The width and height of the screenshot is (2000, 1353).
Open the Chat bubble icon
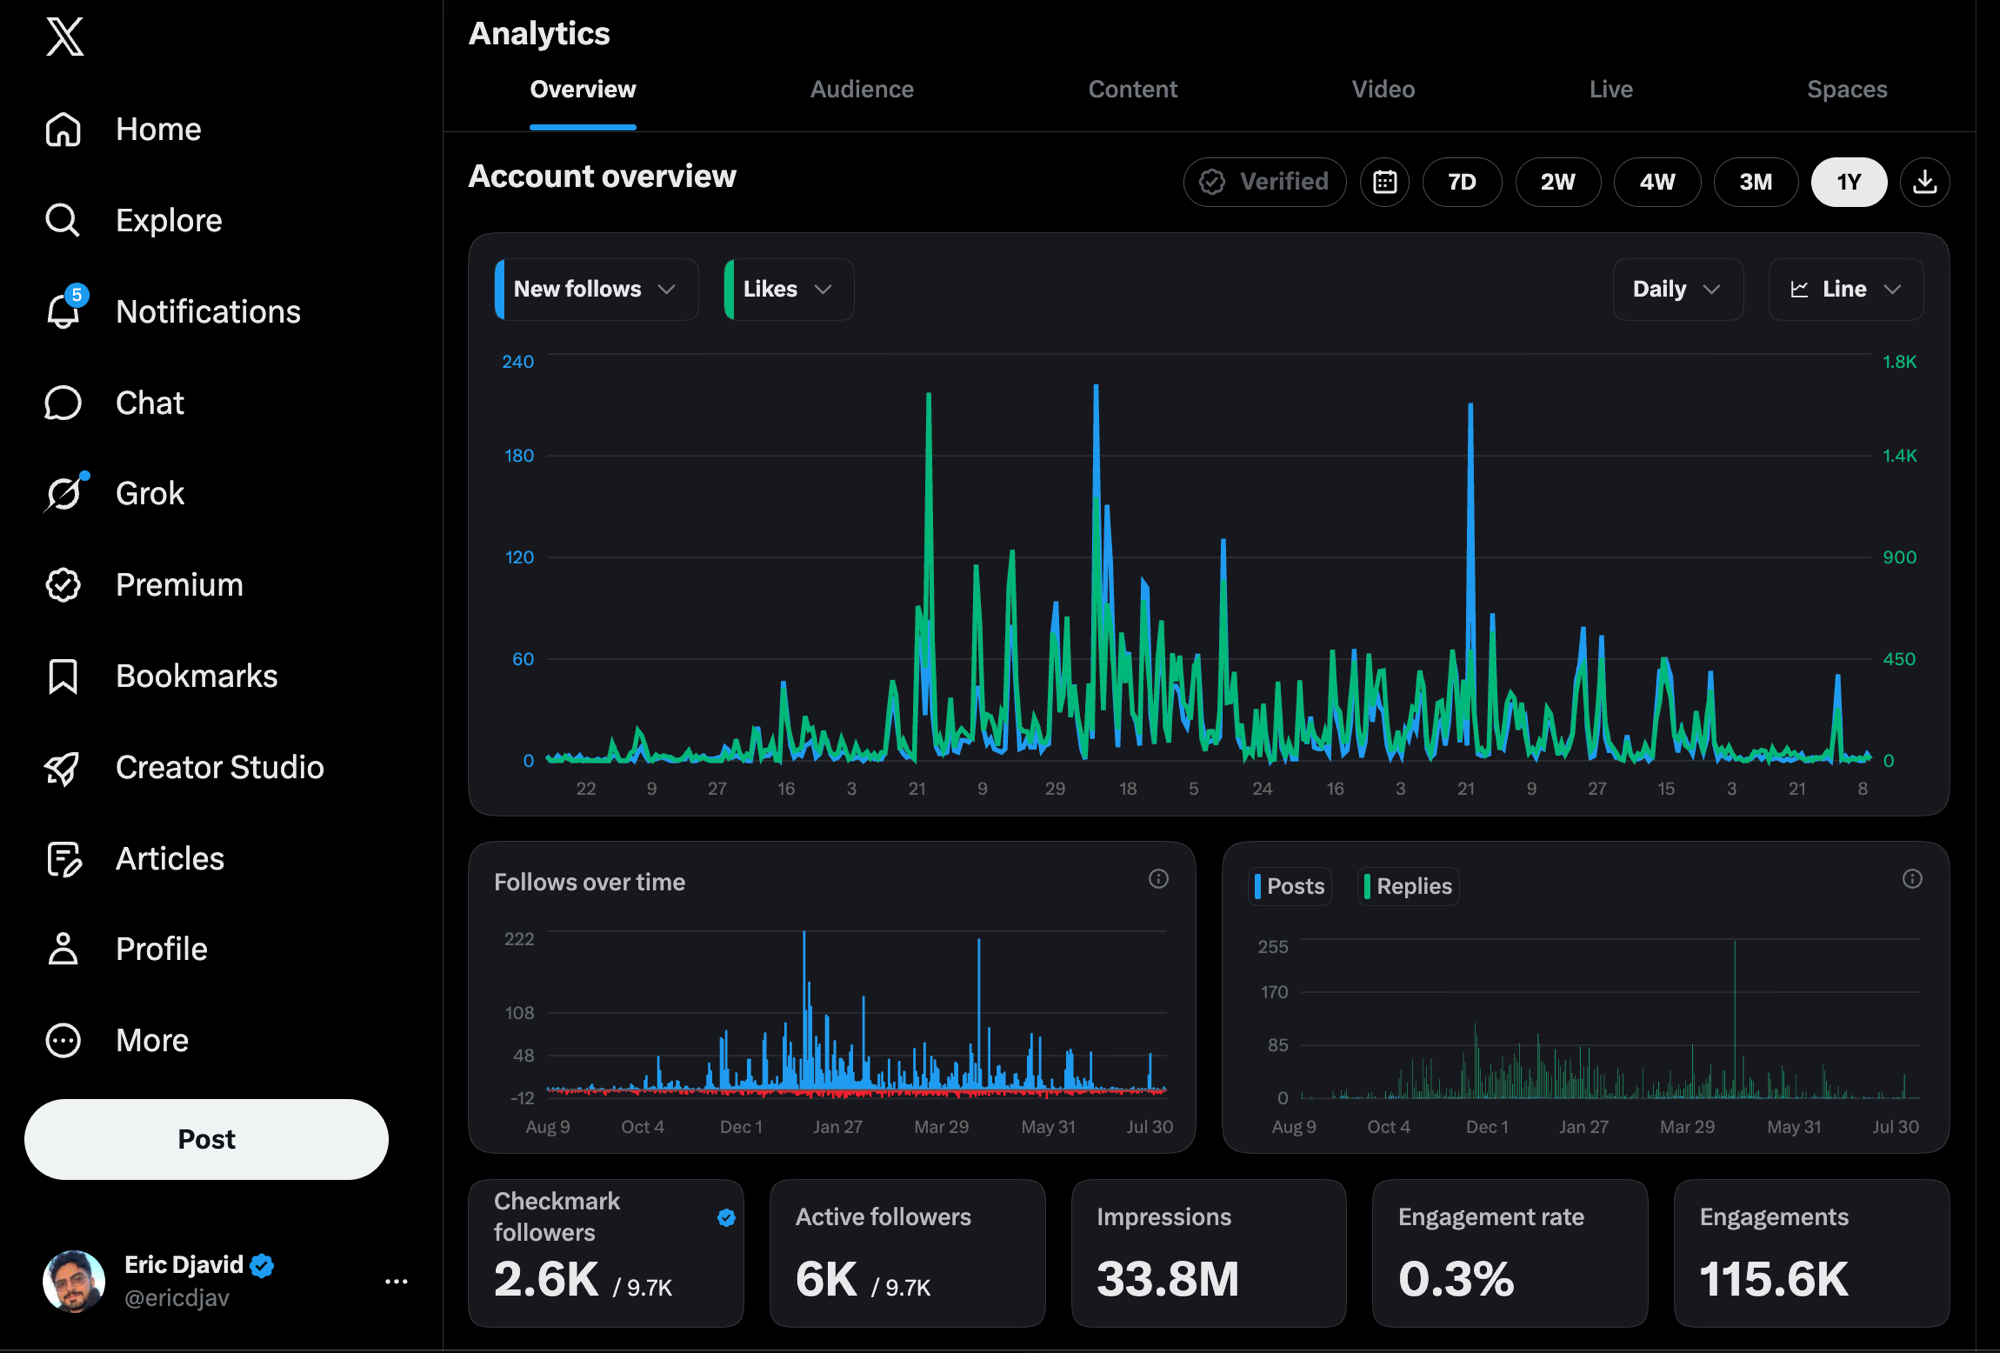click(63, 403)
